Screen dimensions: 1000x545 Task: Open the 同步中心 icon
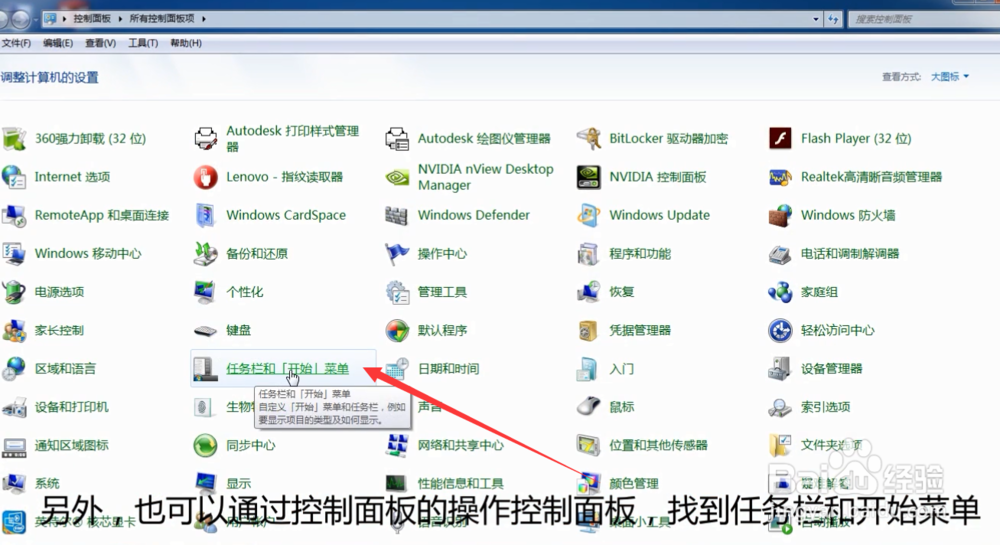[205, 445]
